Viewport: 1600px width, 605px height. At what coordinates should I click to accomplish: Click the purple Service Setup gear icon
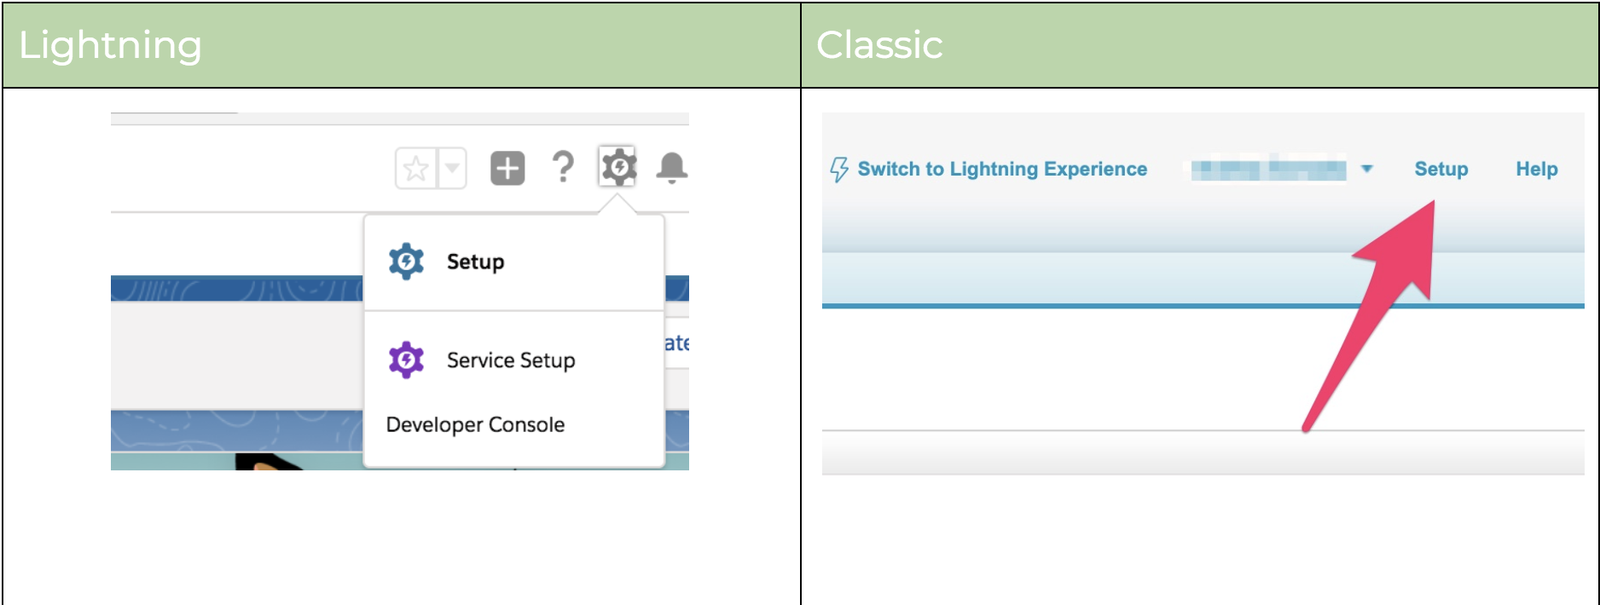pos(406,359)
